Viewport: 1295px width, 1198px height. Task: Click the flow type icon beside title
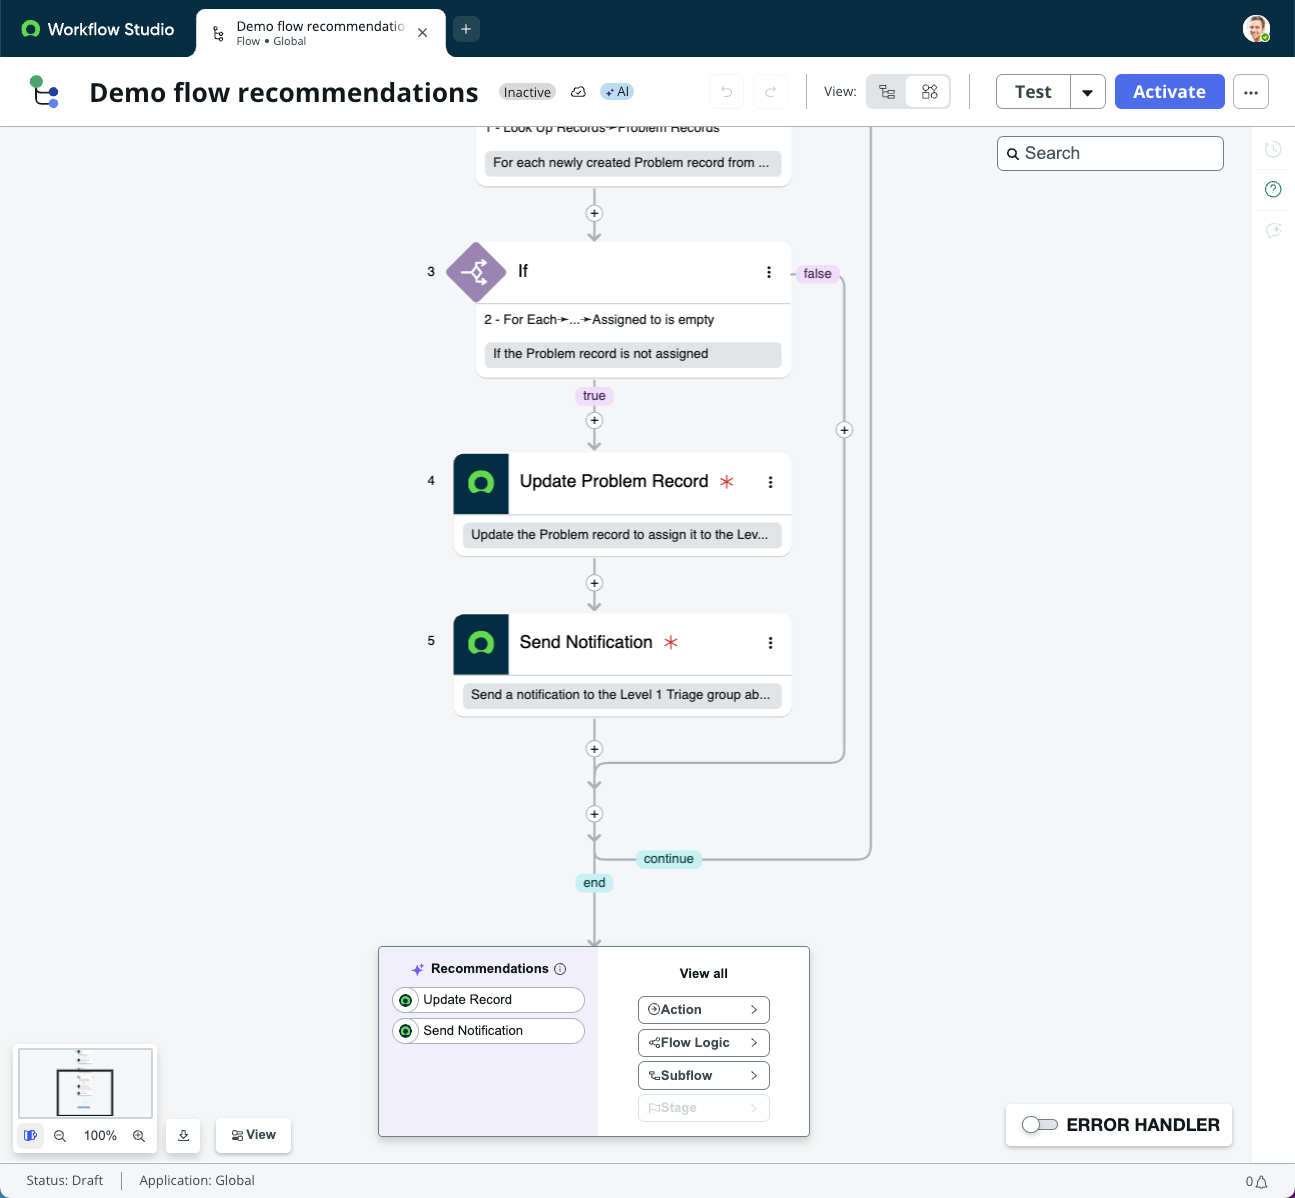pos(45,92)
